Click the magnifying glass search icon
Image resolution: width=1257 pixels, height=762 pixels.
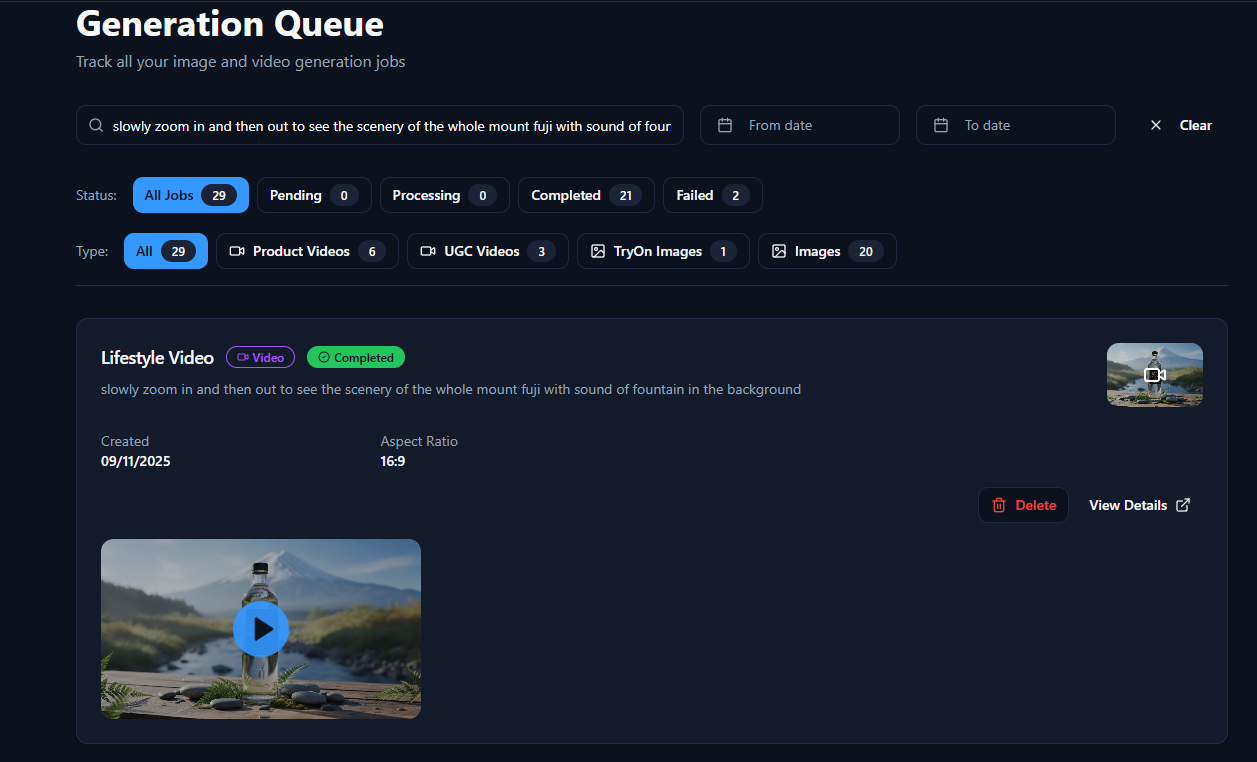pos(95,125)
